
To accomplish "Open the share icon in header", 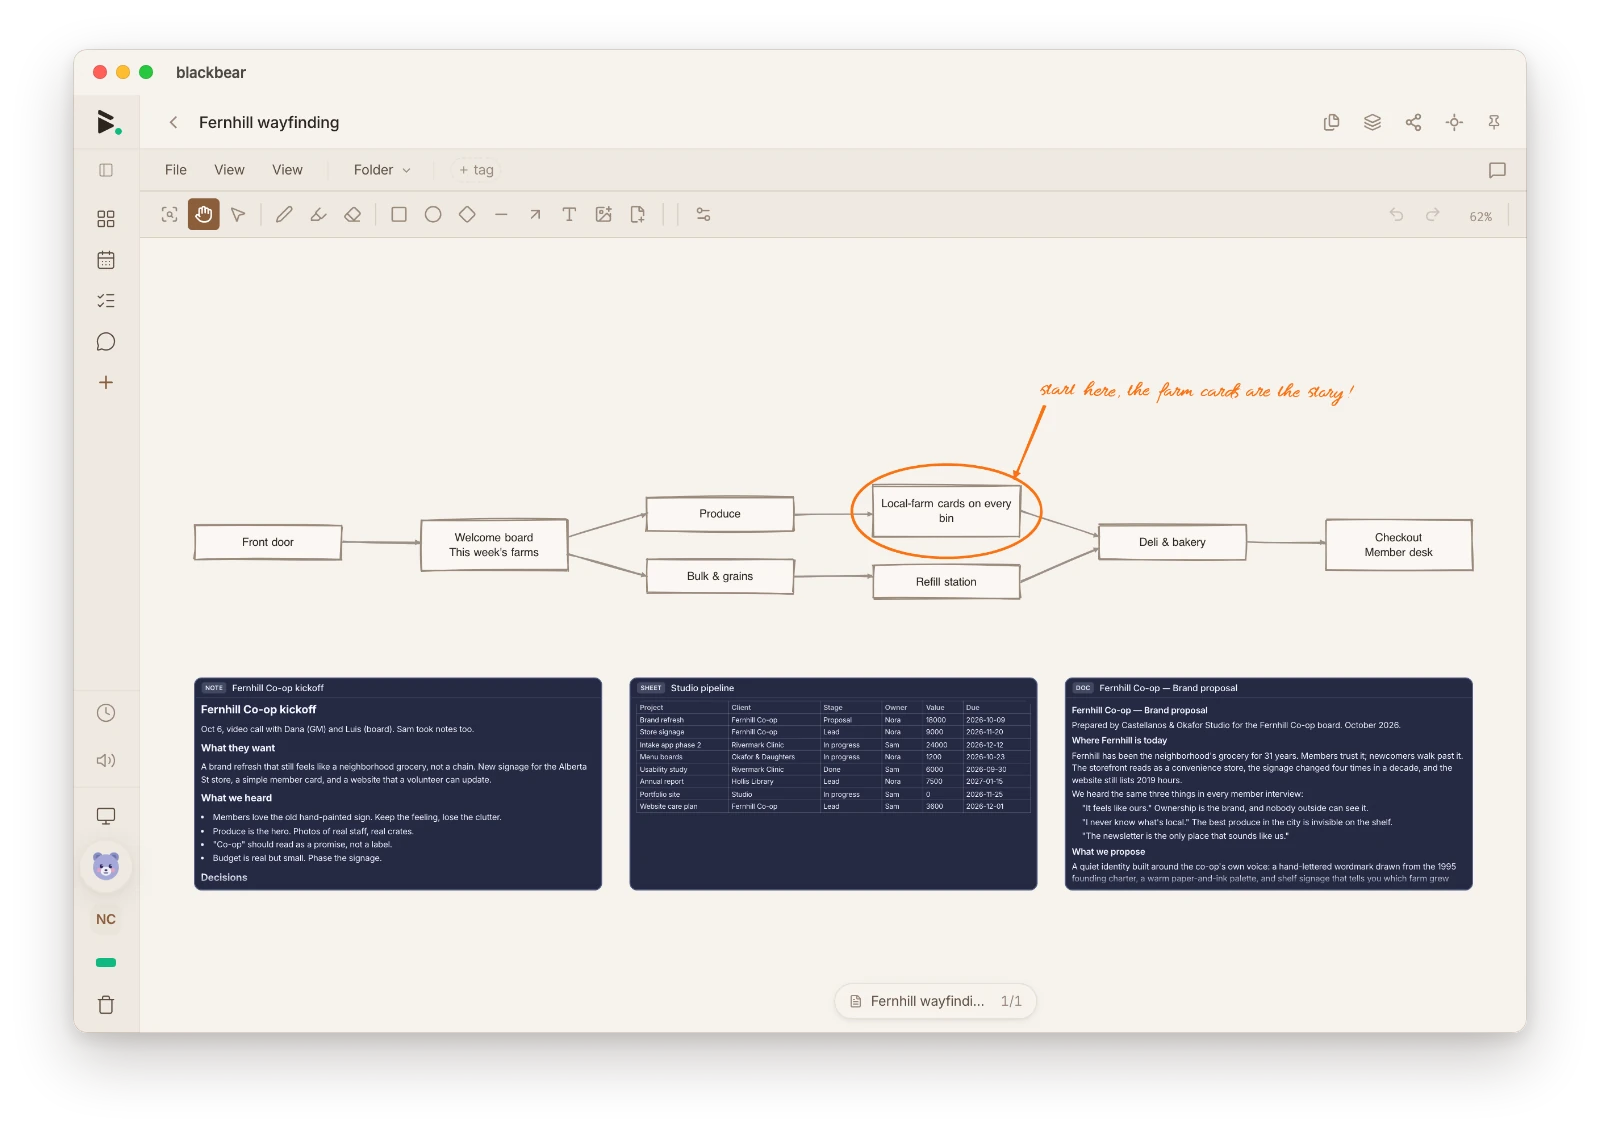I will [x=1413, y=122].
